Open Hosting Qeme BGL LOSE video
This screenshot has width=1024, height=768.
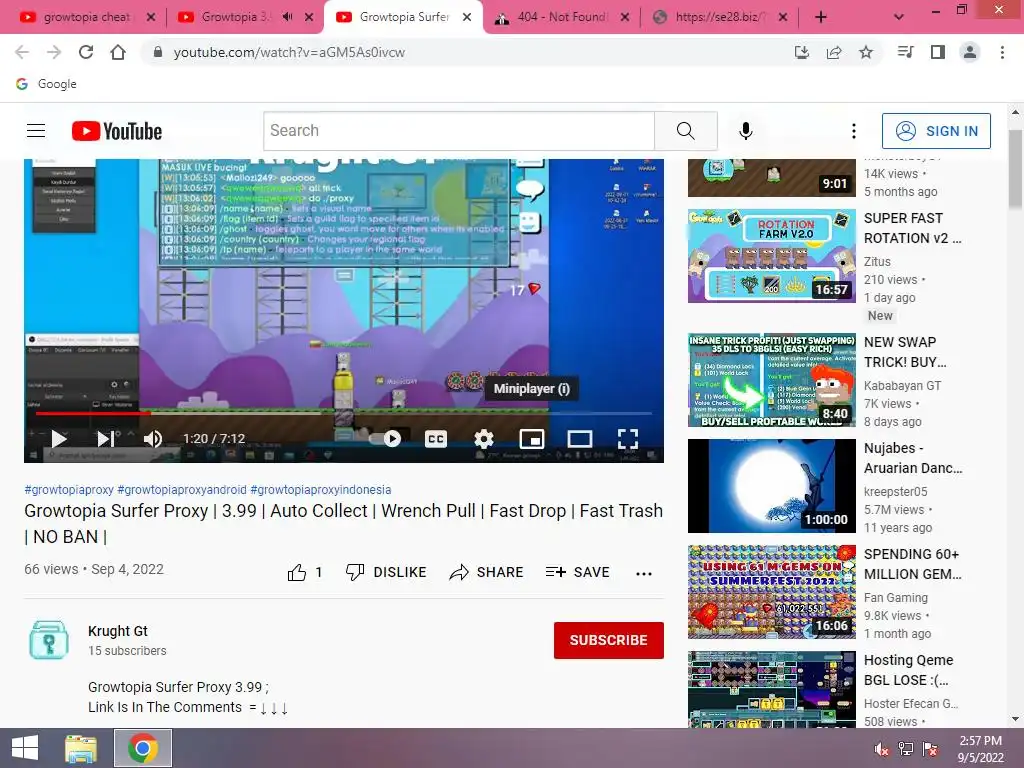771,689
